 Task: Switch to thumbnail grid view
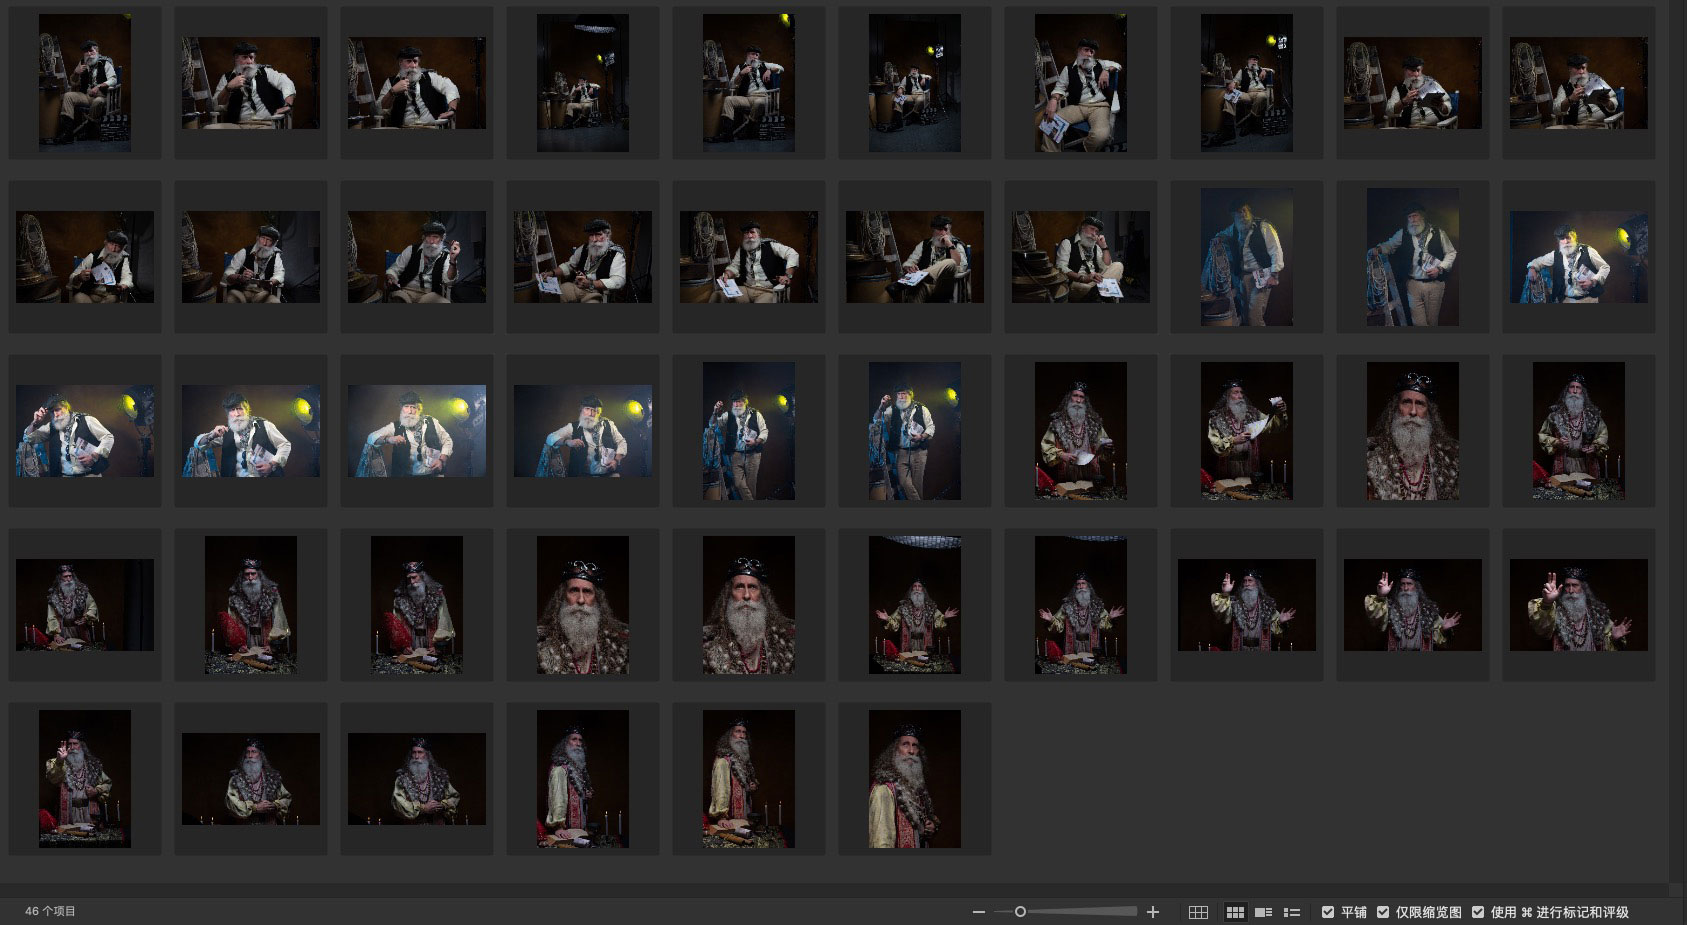[1235, 912]
